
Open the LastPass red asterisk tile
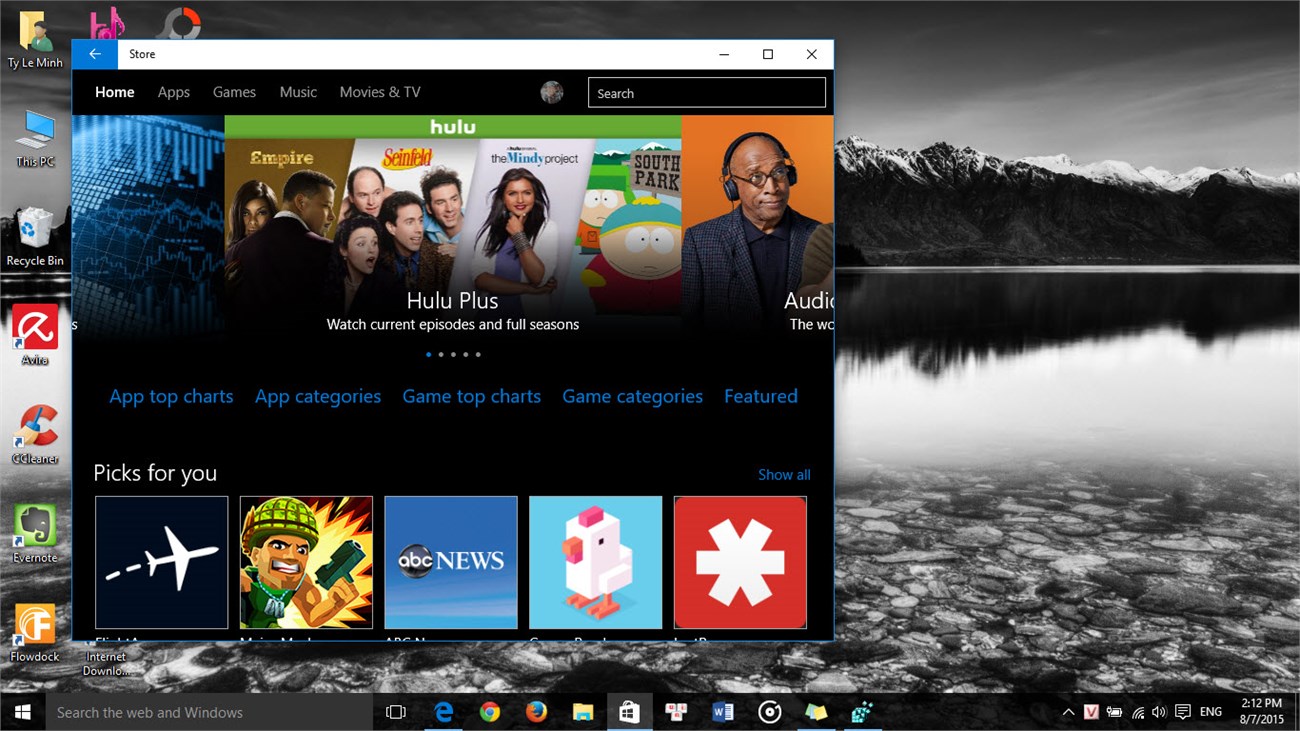pyautogui.click(x=740, y=562)
